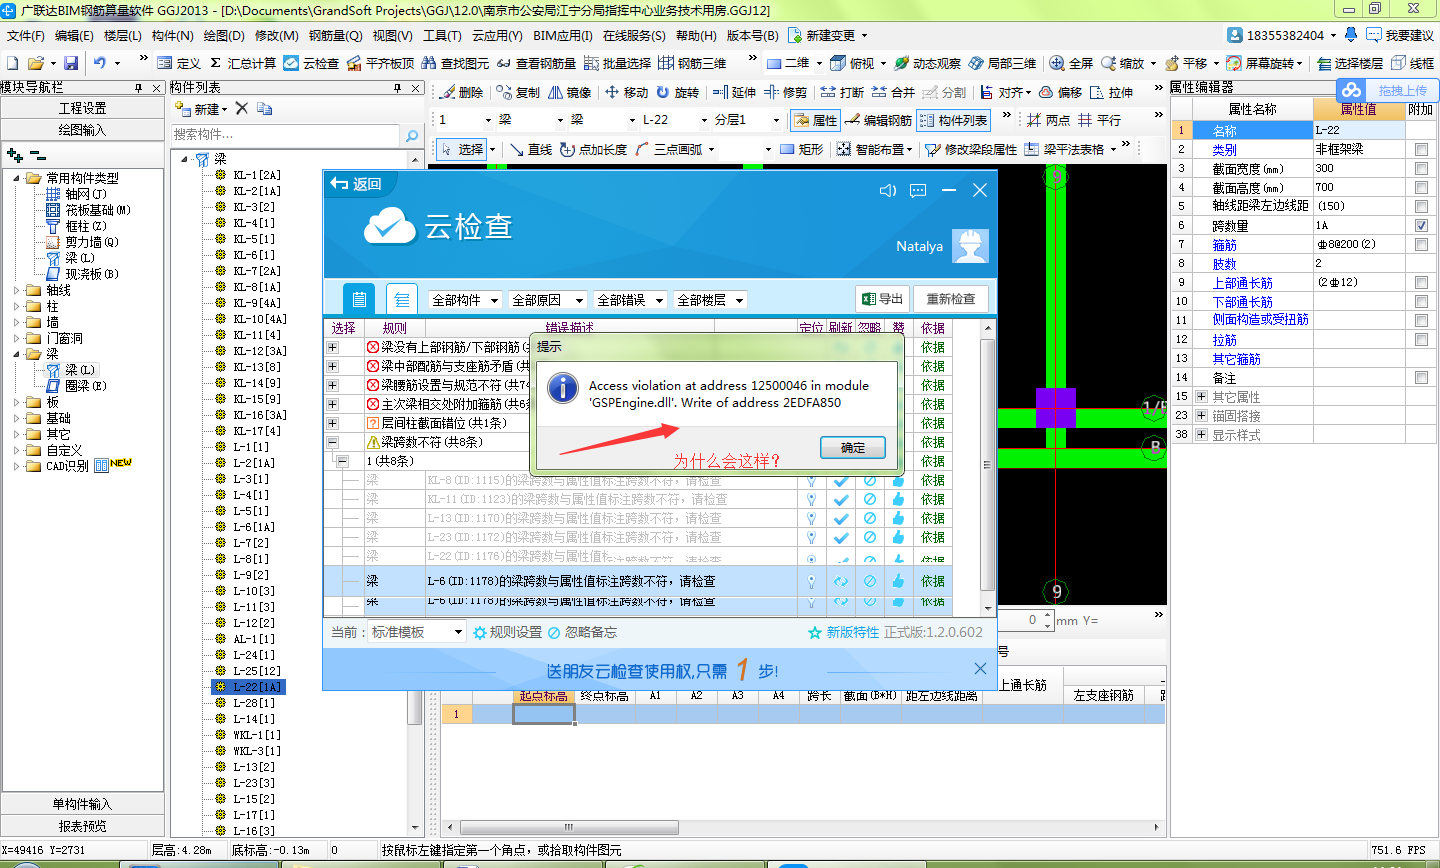Screen dimensions: 1440x868
Task: Click 旋转 rotate tool
Action: [x=678, y=92]
